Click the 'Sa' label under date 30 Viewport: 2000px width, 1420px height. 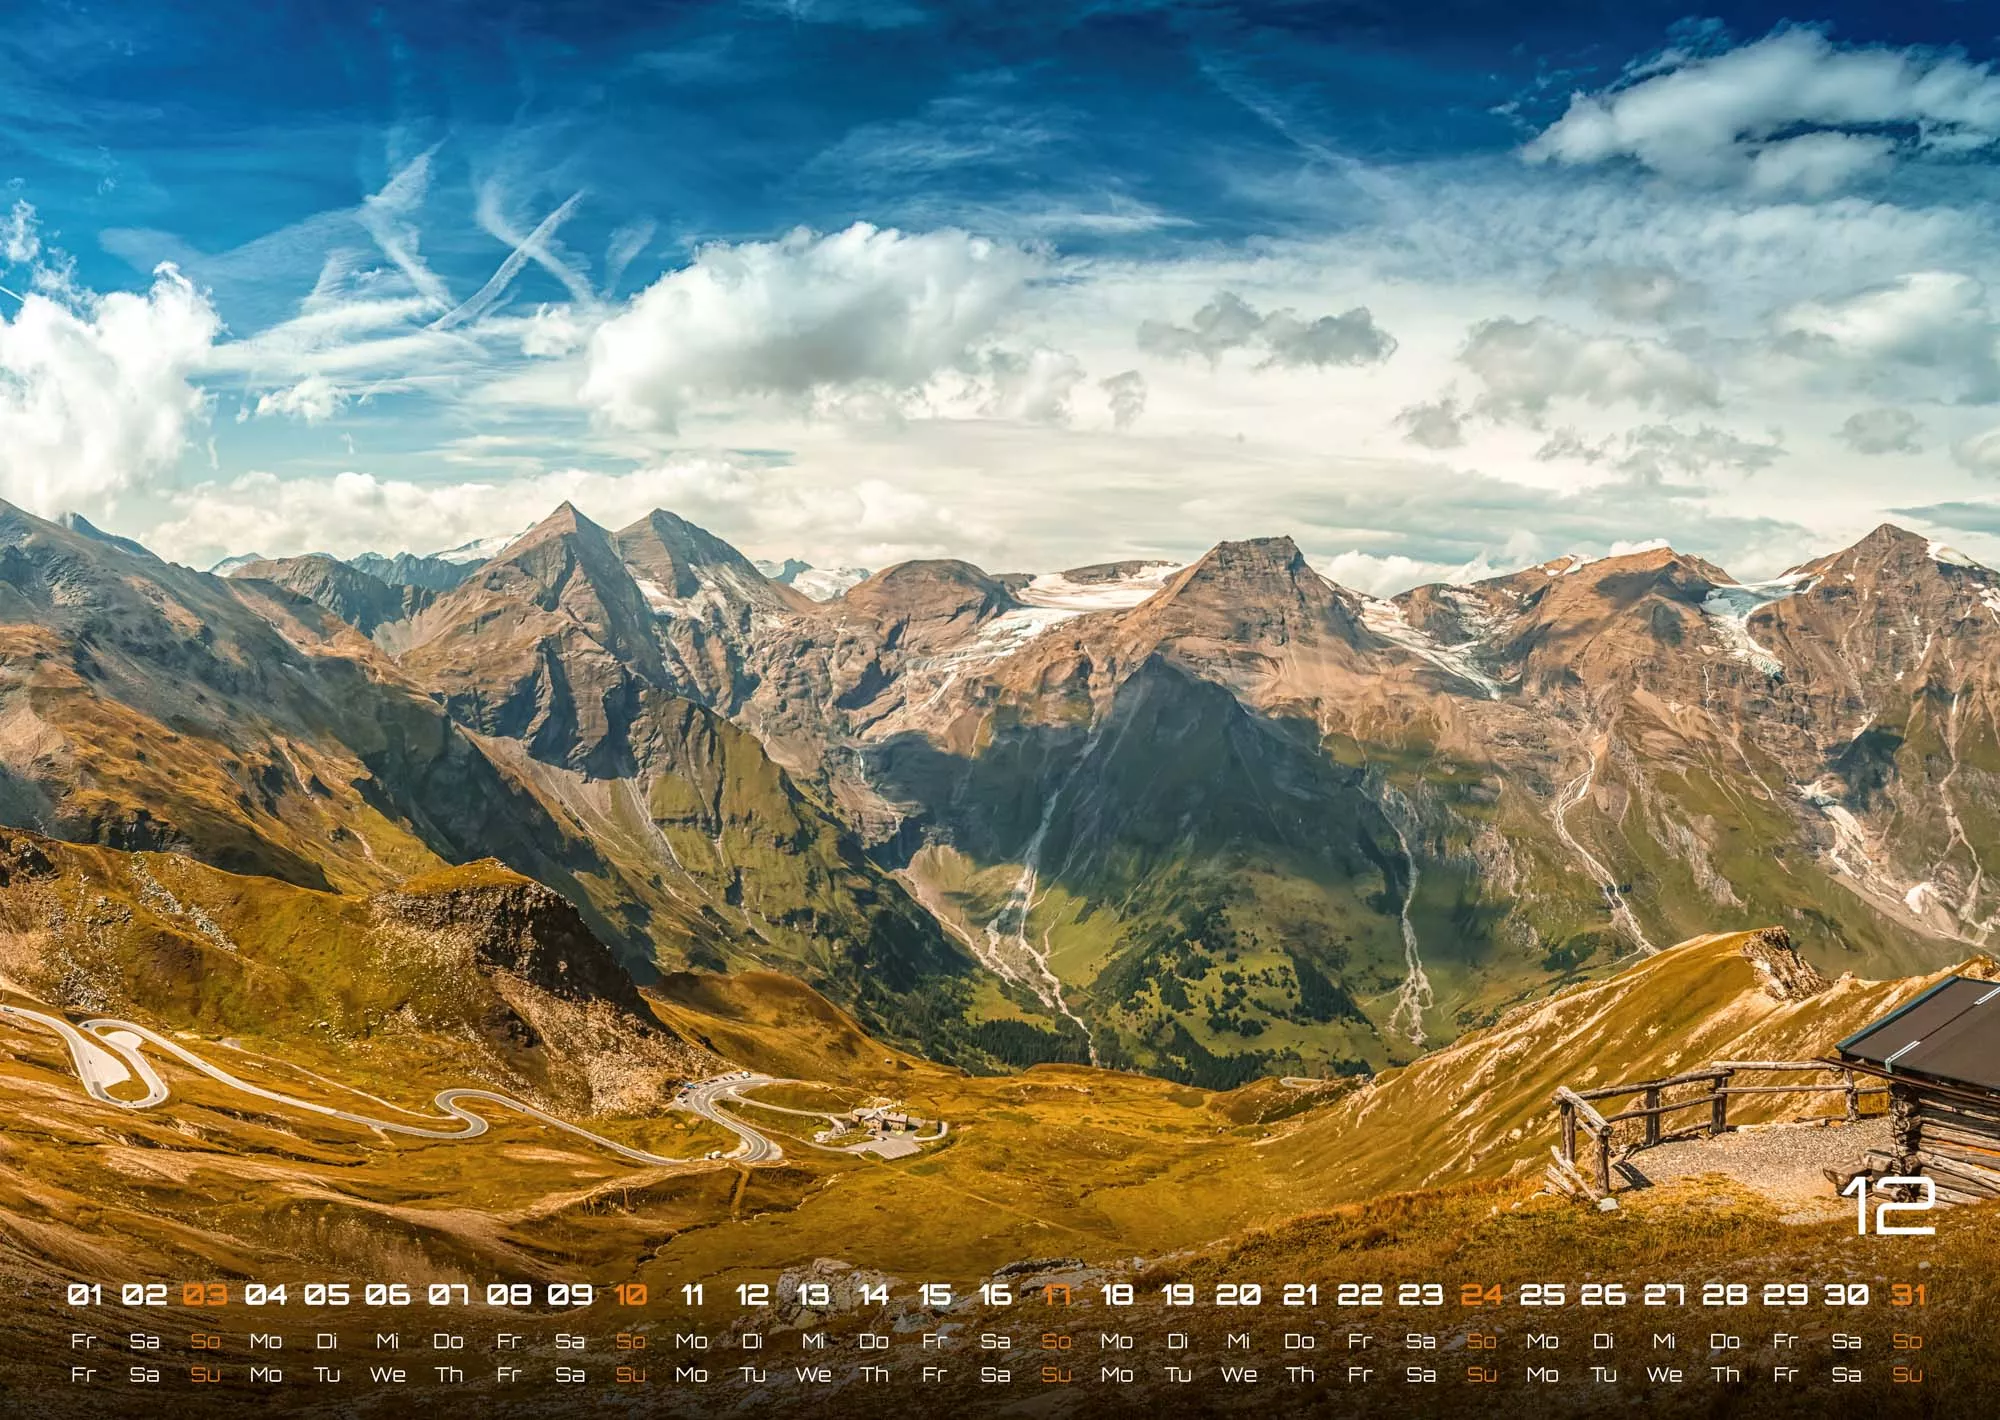1846,1341
